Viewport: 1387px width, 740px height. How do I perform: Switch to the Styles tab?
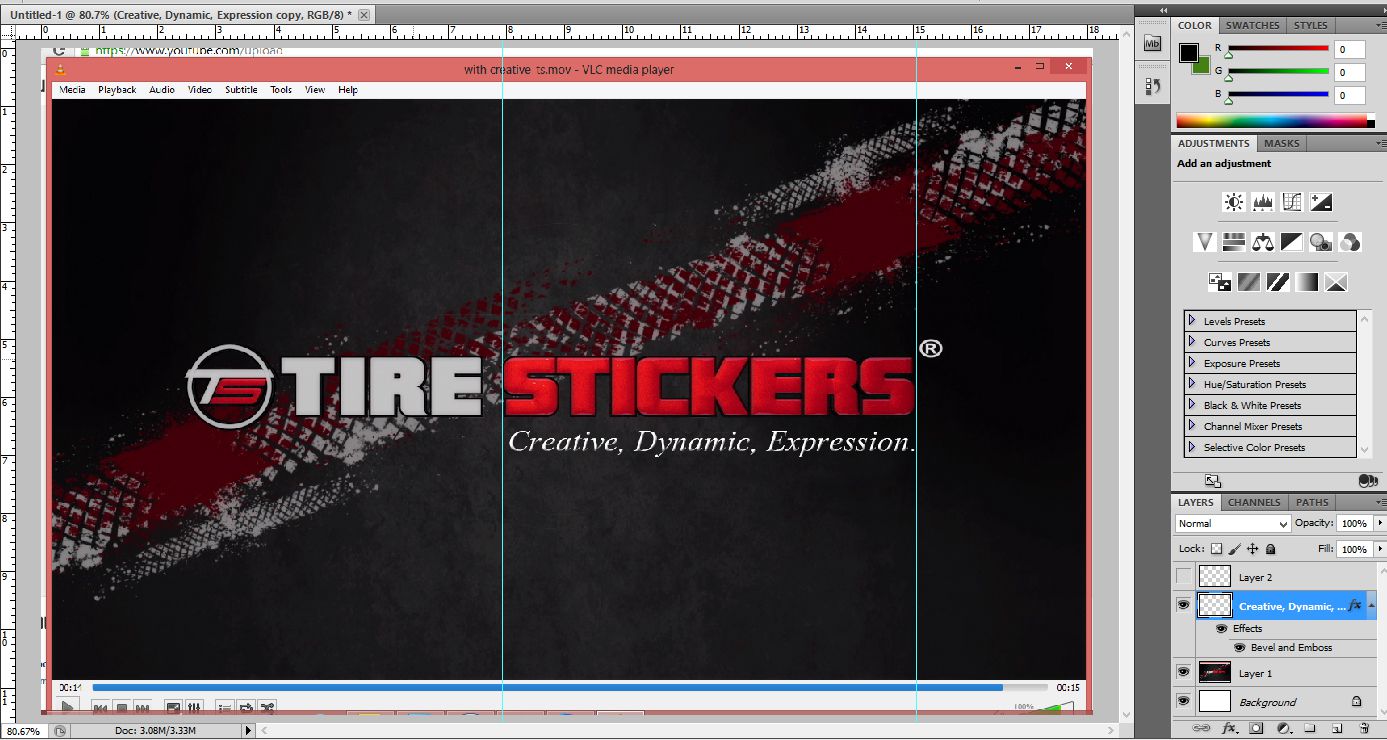(x=1310, y=25)
